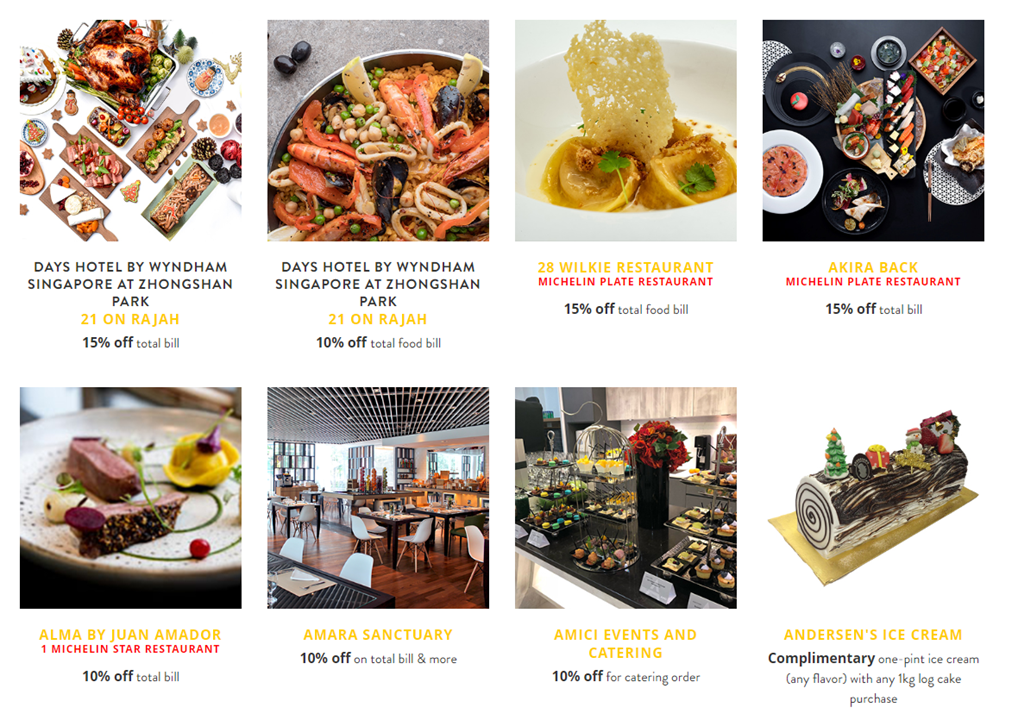The image size is (1018, 720).
Task: Open the Andersen's log cake image
Action: pos(873,498)
